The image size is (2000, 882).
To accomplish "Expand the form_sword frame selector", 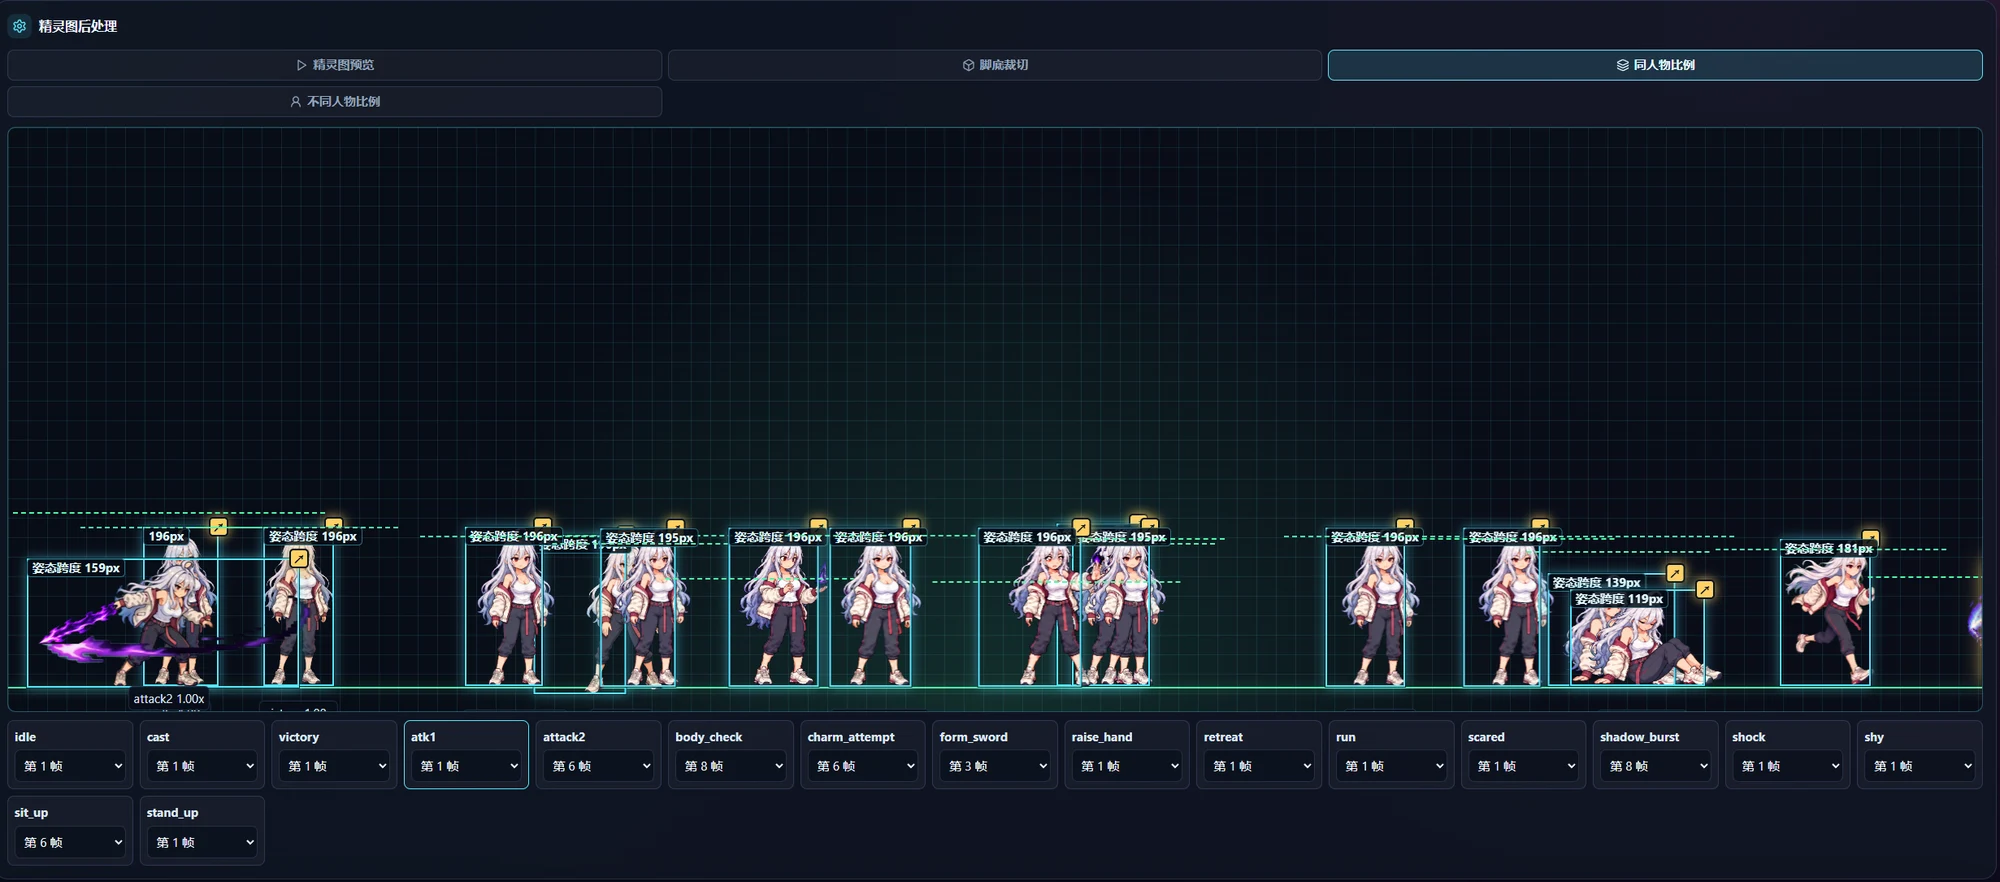I will [995, 766].
